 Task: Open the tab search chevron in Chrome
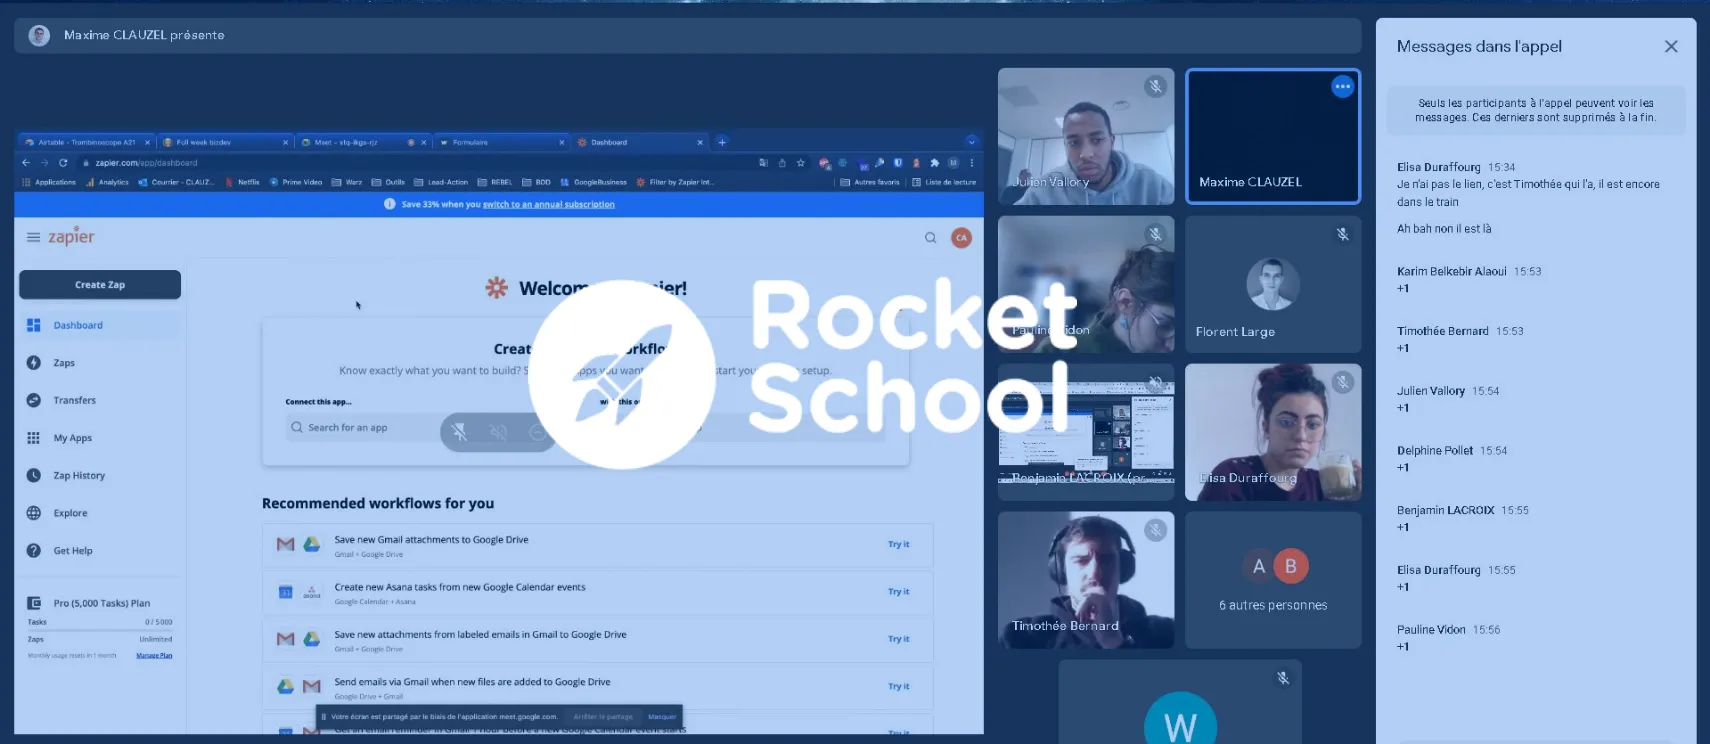(971, 142)
